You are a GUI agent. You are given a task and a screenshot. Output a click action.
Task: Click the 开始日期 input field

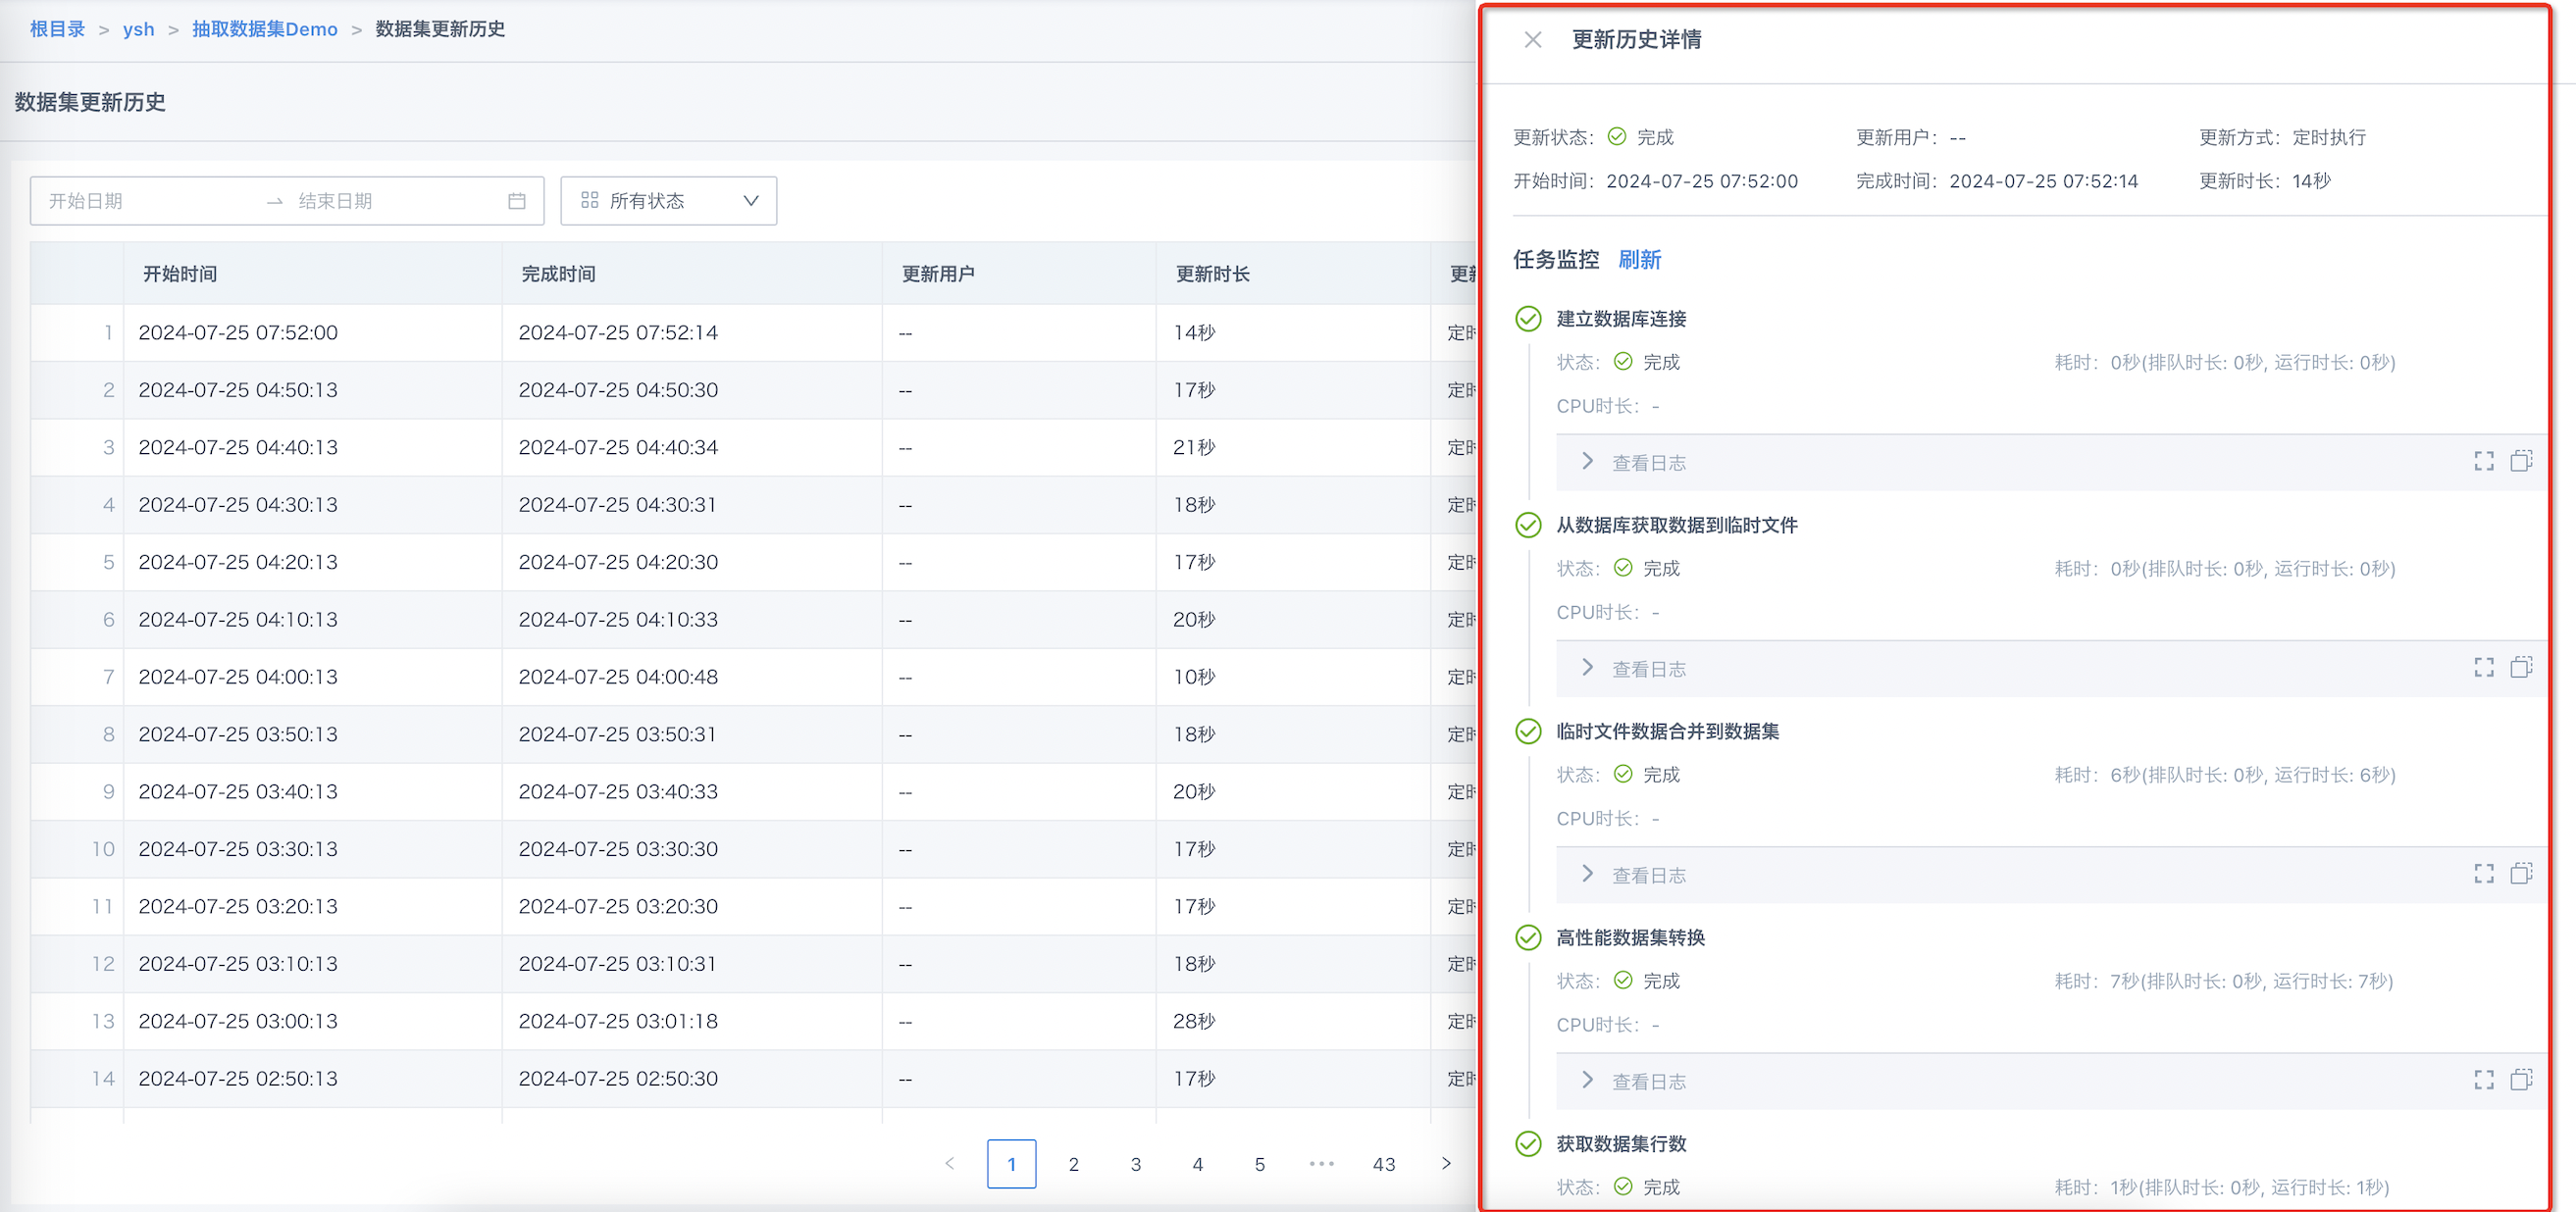[x=150, y=201]
